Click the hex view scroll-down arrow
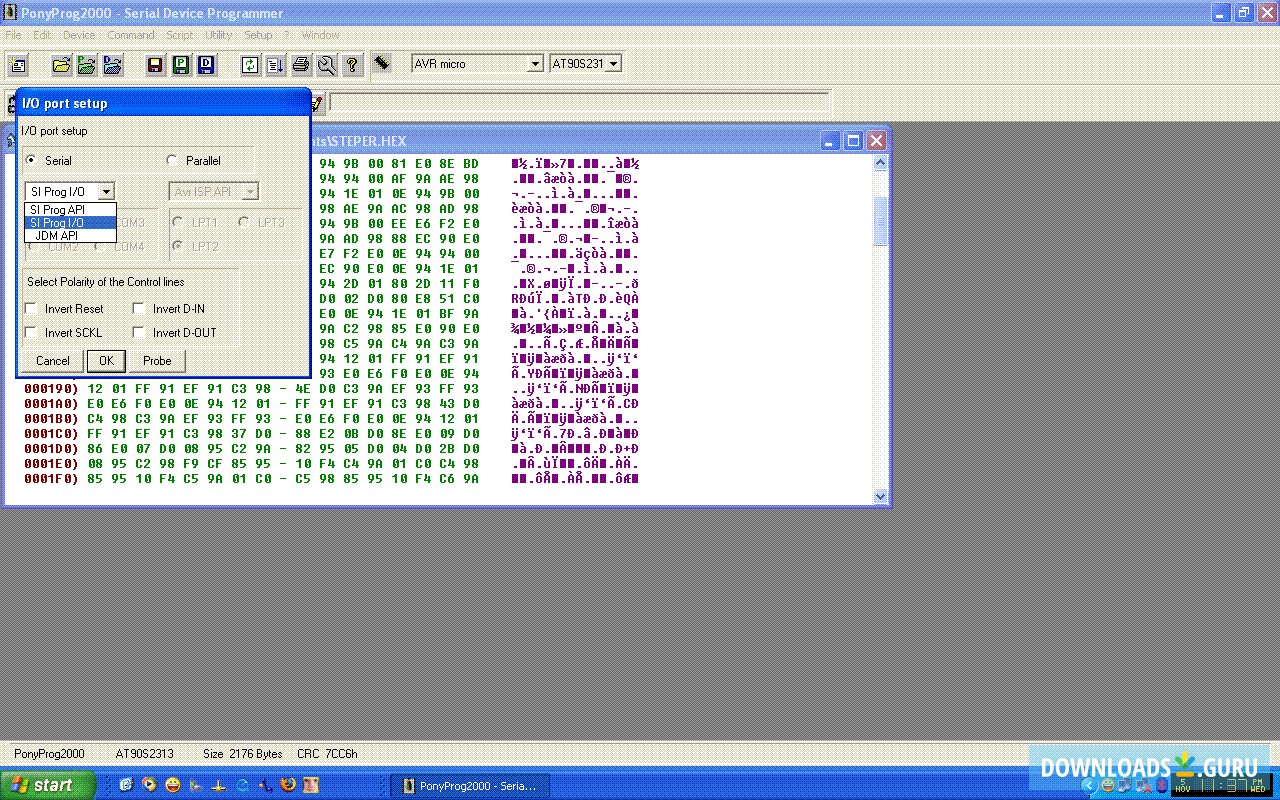The image size is (1280, 800). pos(880,496)
